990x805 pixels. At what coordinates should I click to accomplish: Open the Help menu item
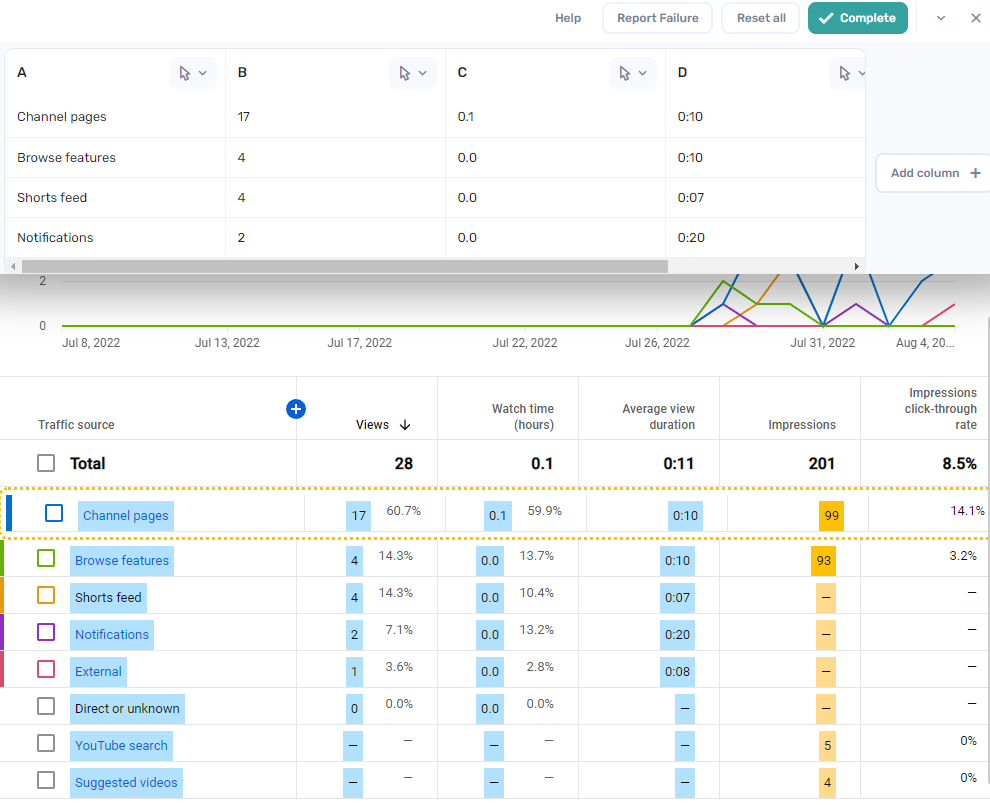(568, 18)
